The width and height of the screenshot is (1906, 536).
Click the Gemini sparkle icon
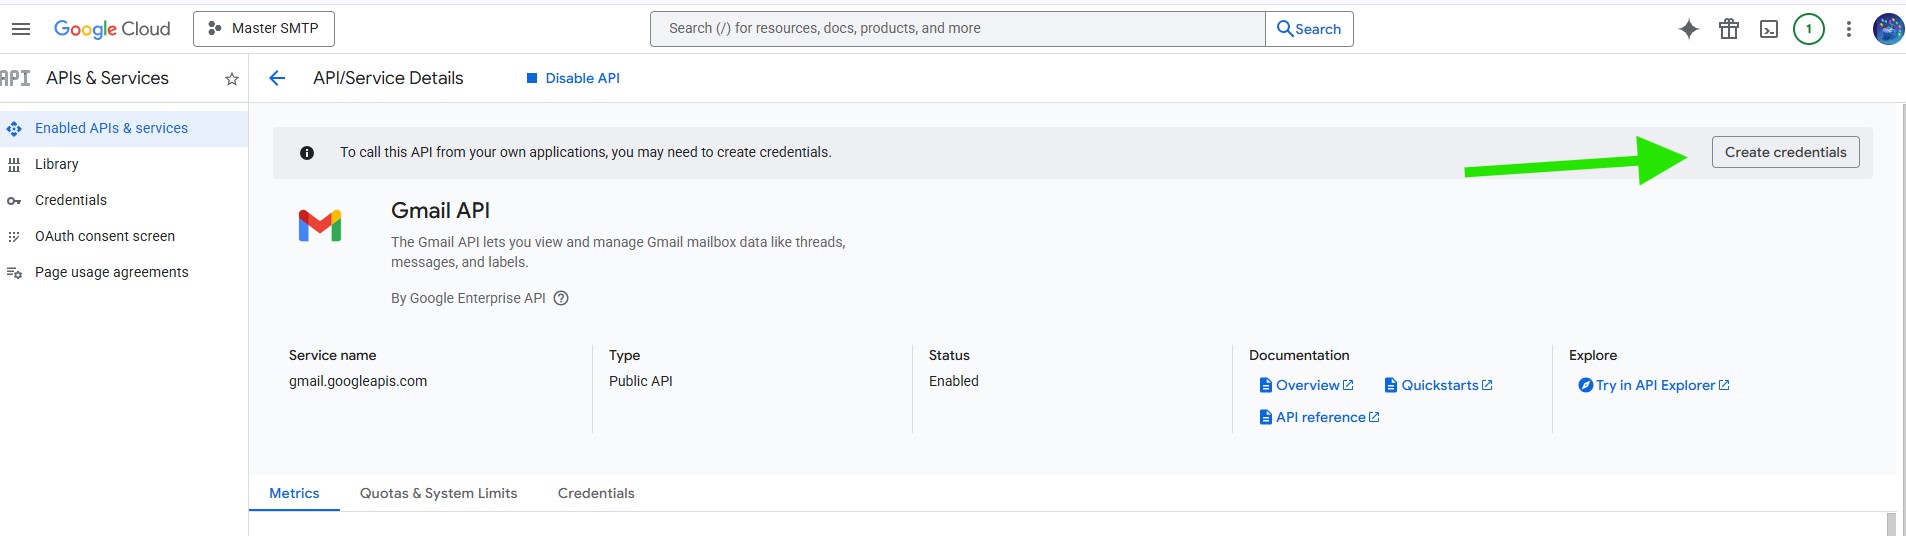click(x=1688, y=29)
